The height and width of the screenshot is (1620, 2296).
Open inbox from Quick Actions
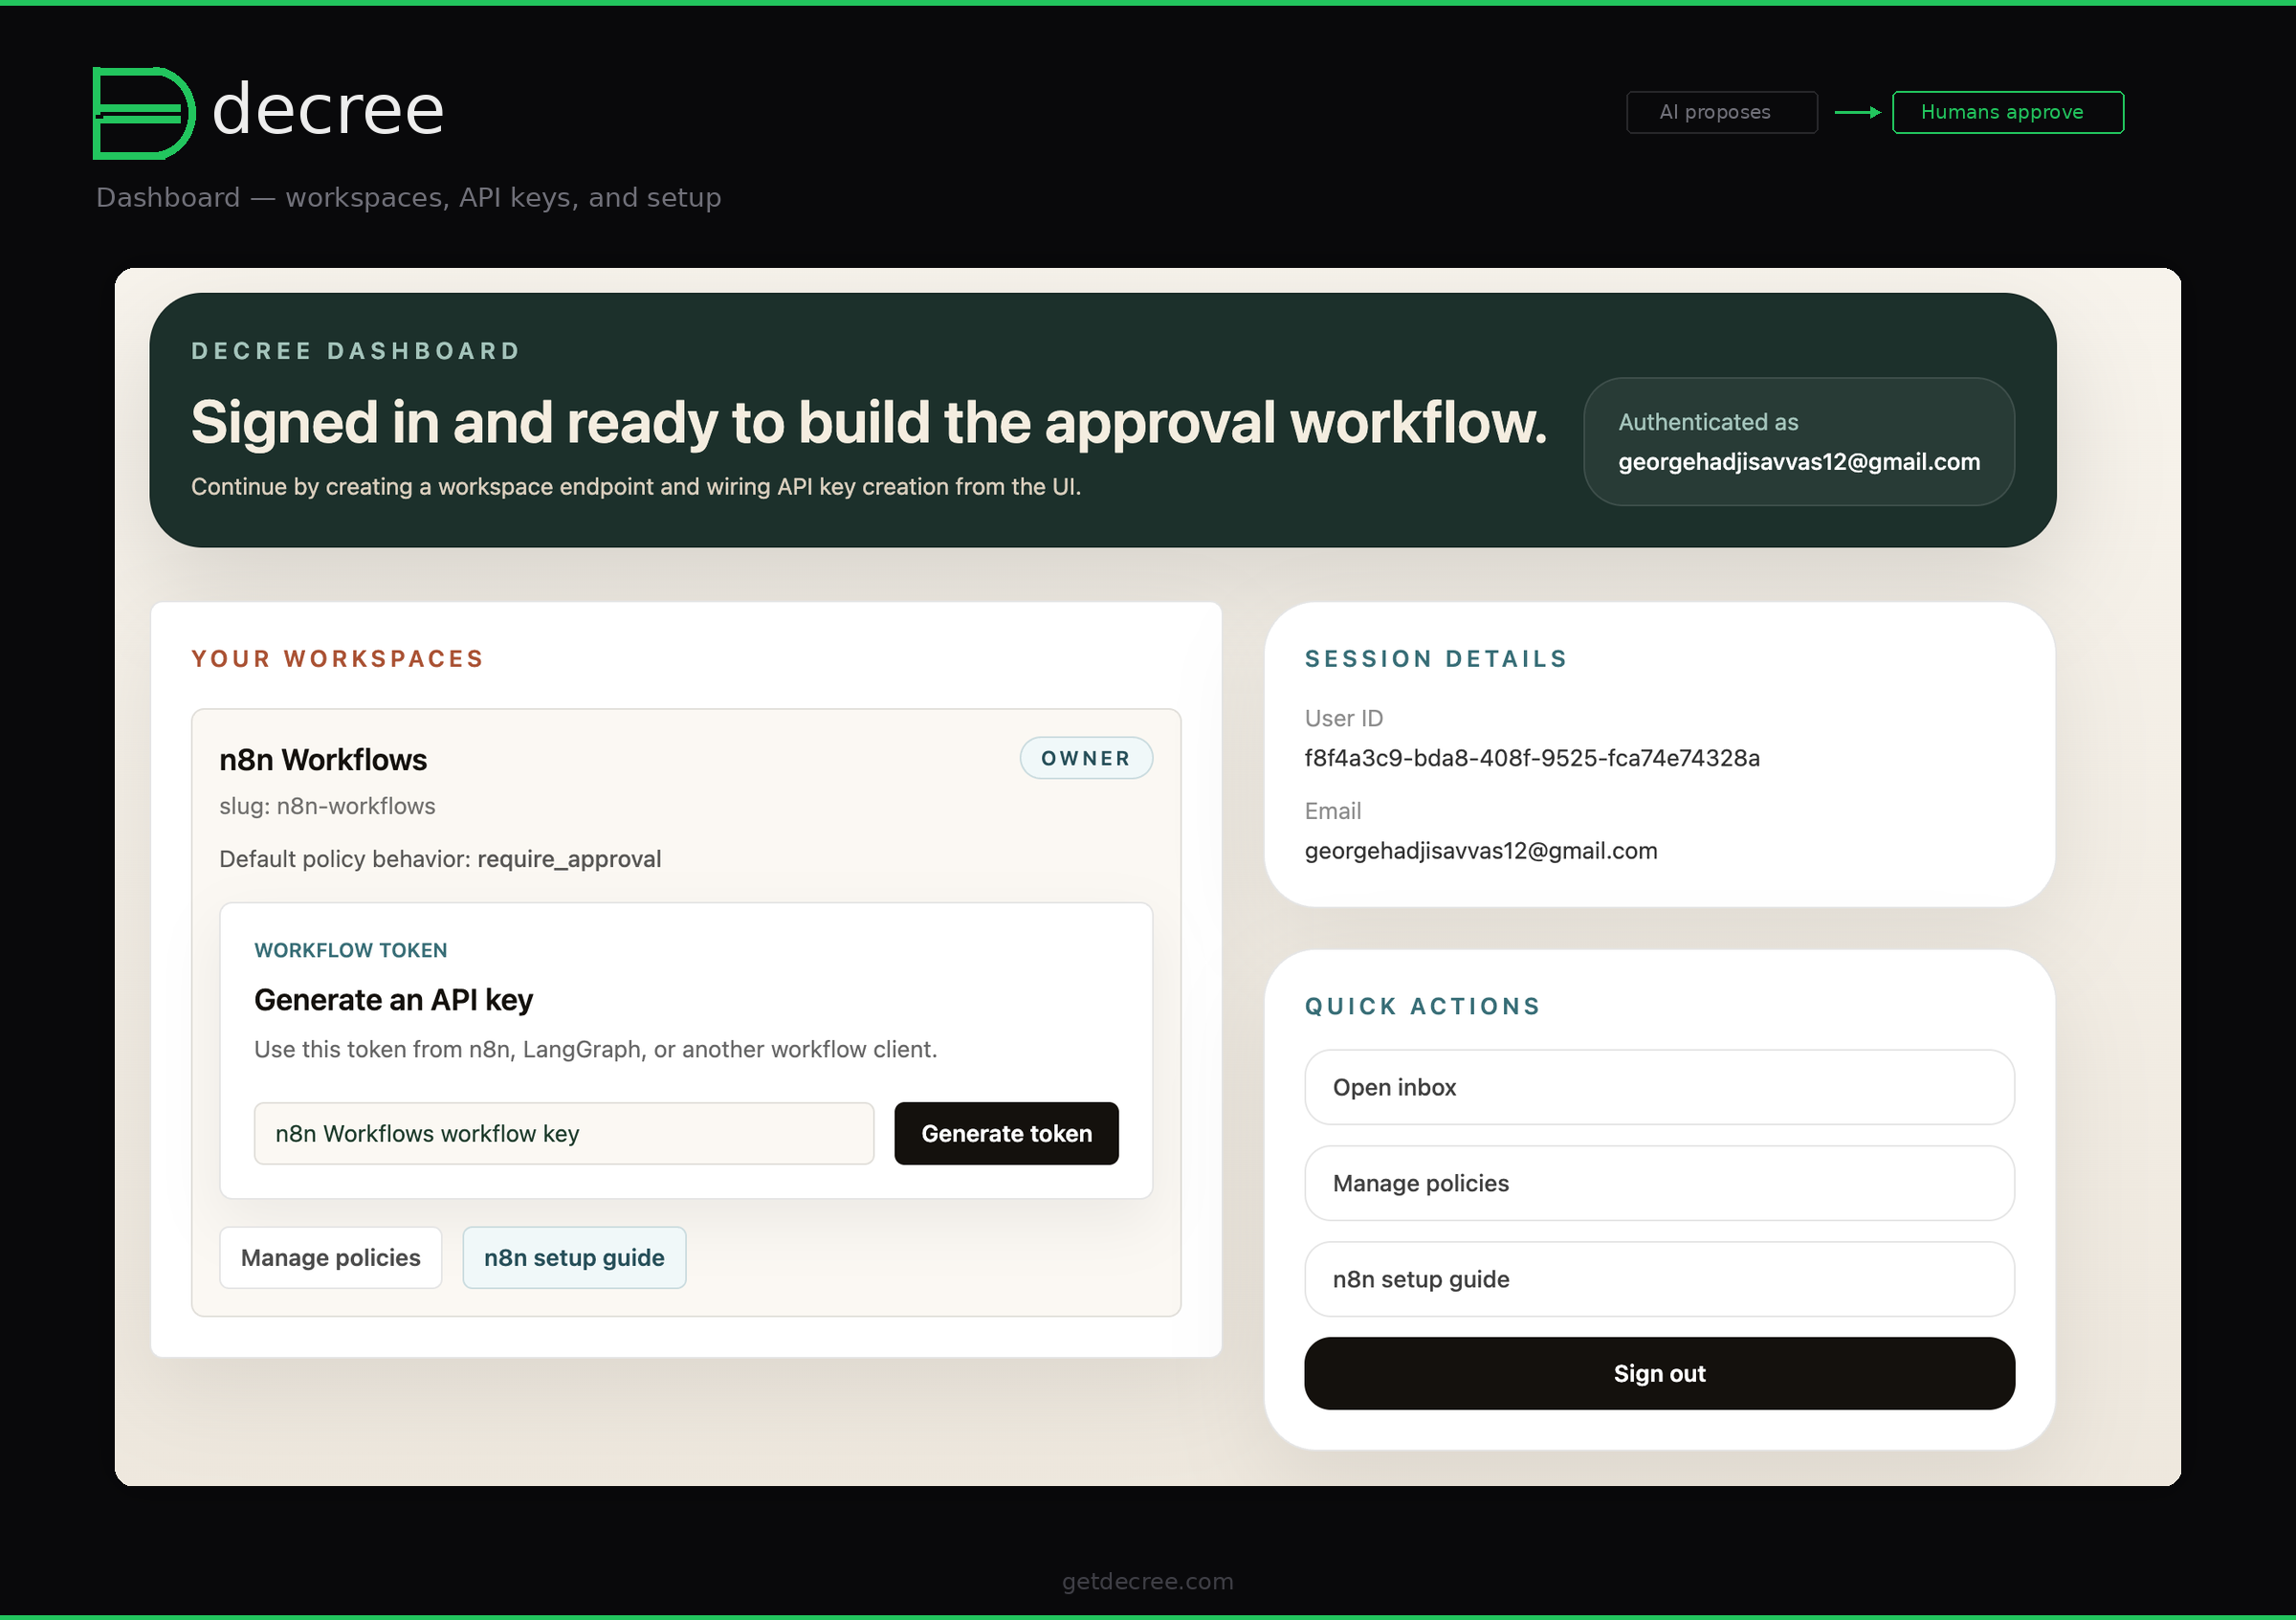point(1659,1087)
